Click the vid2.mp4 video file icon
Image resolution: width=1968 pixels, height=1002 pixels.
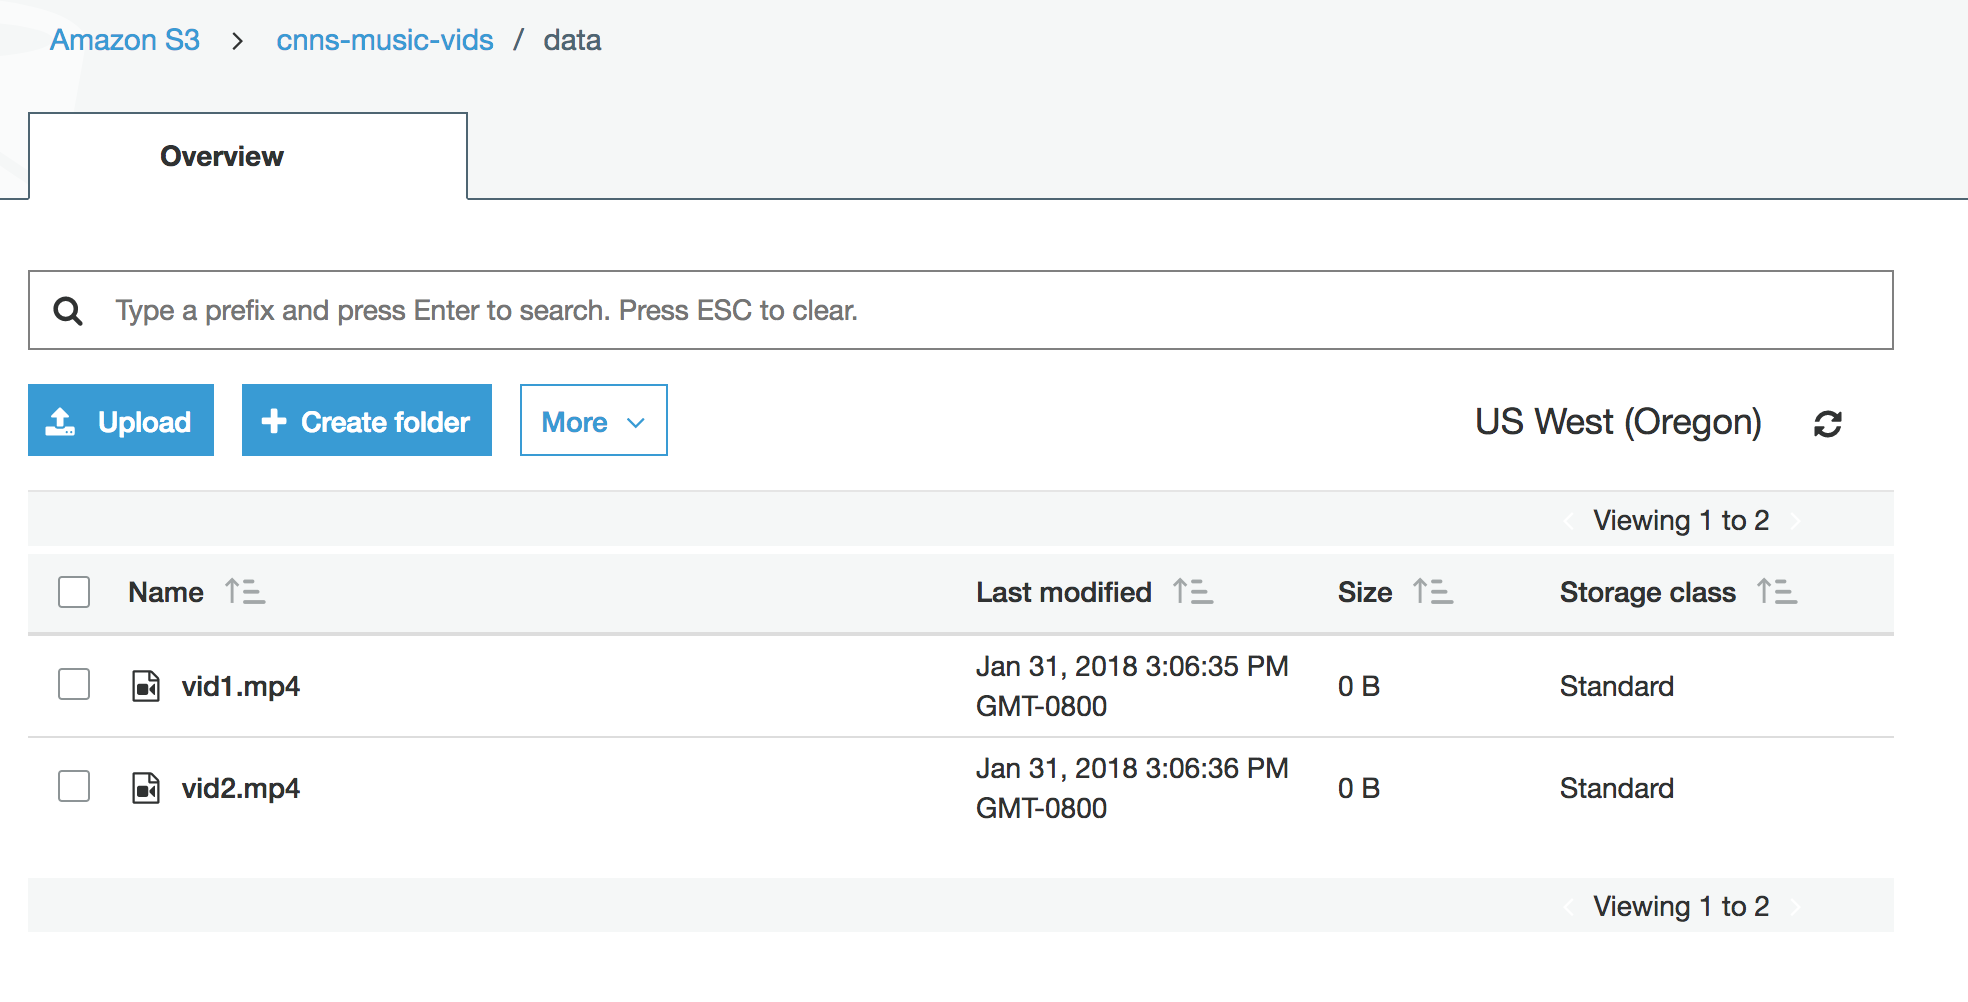pos(146,788)
